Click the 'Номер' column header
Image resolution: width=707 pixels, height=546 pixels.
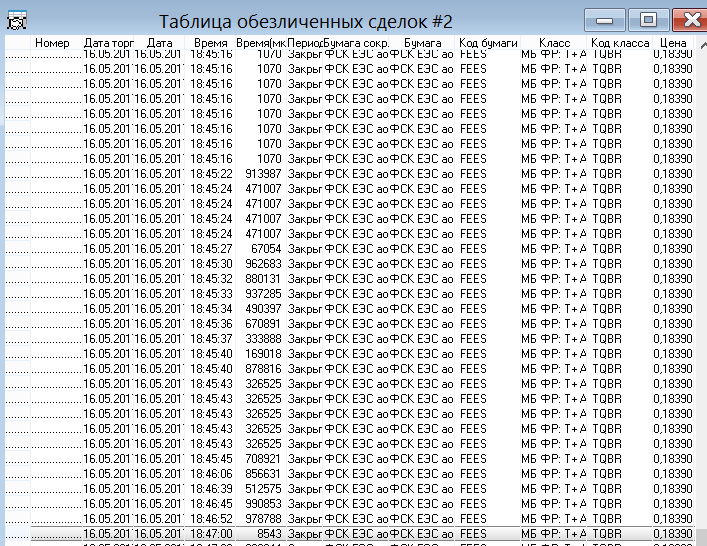52,44
